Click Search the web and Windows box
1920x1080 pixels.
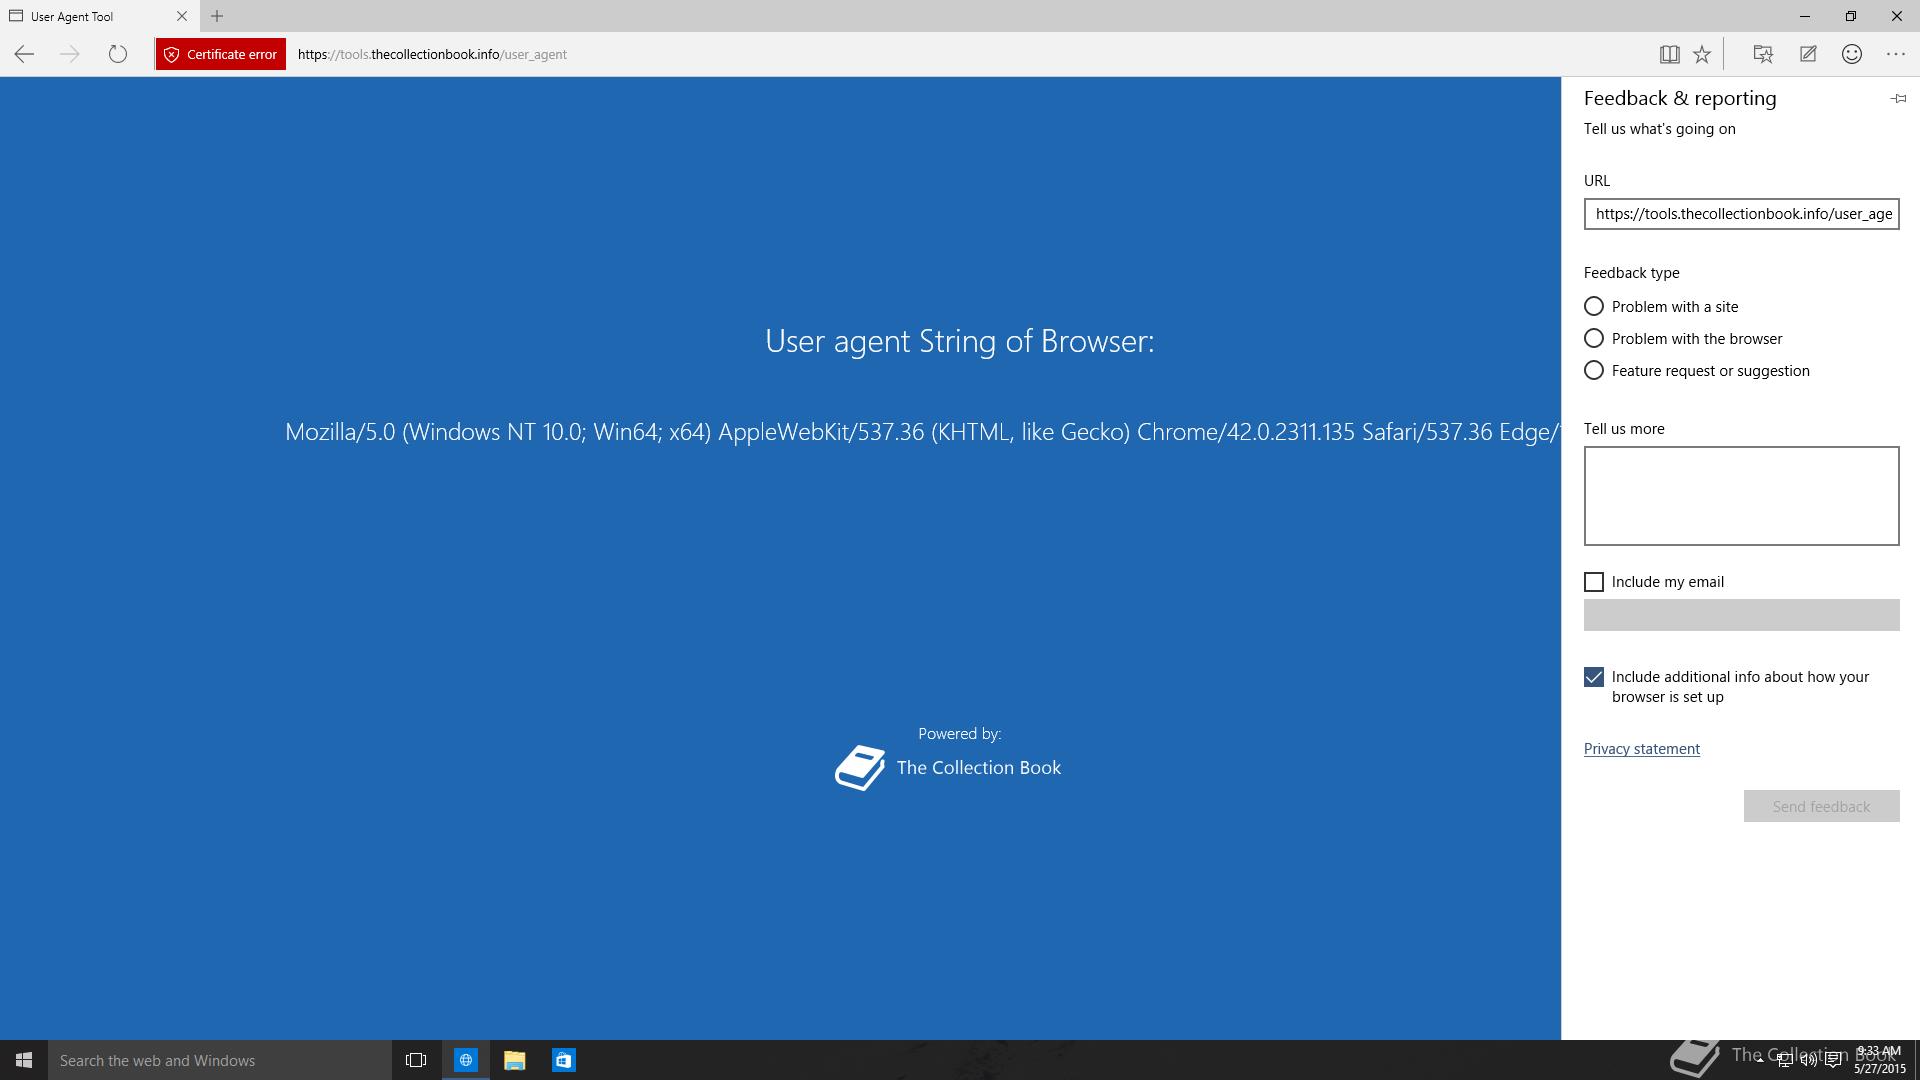220,1060
